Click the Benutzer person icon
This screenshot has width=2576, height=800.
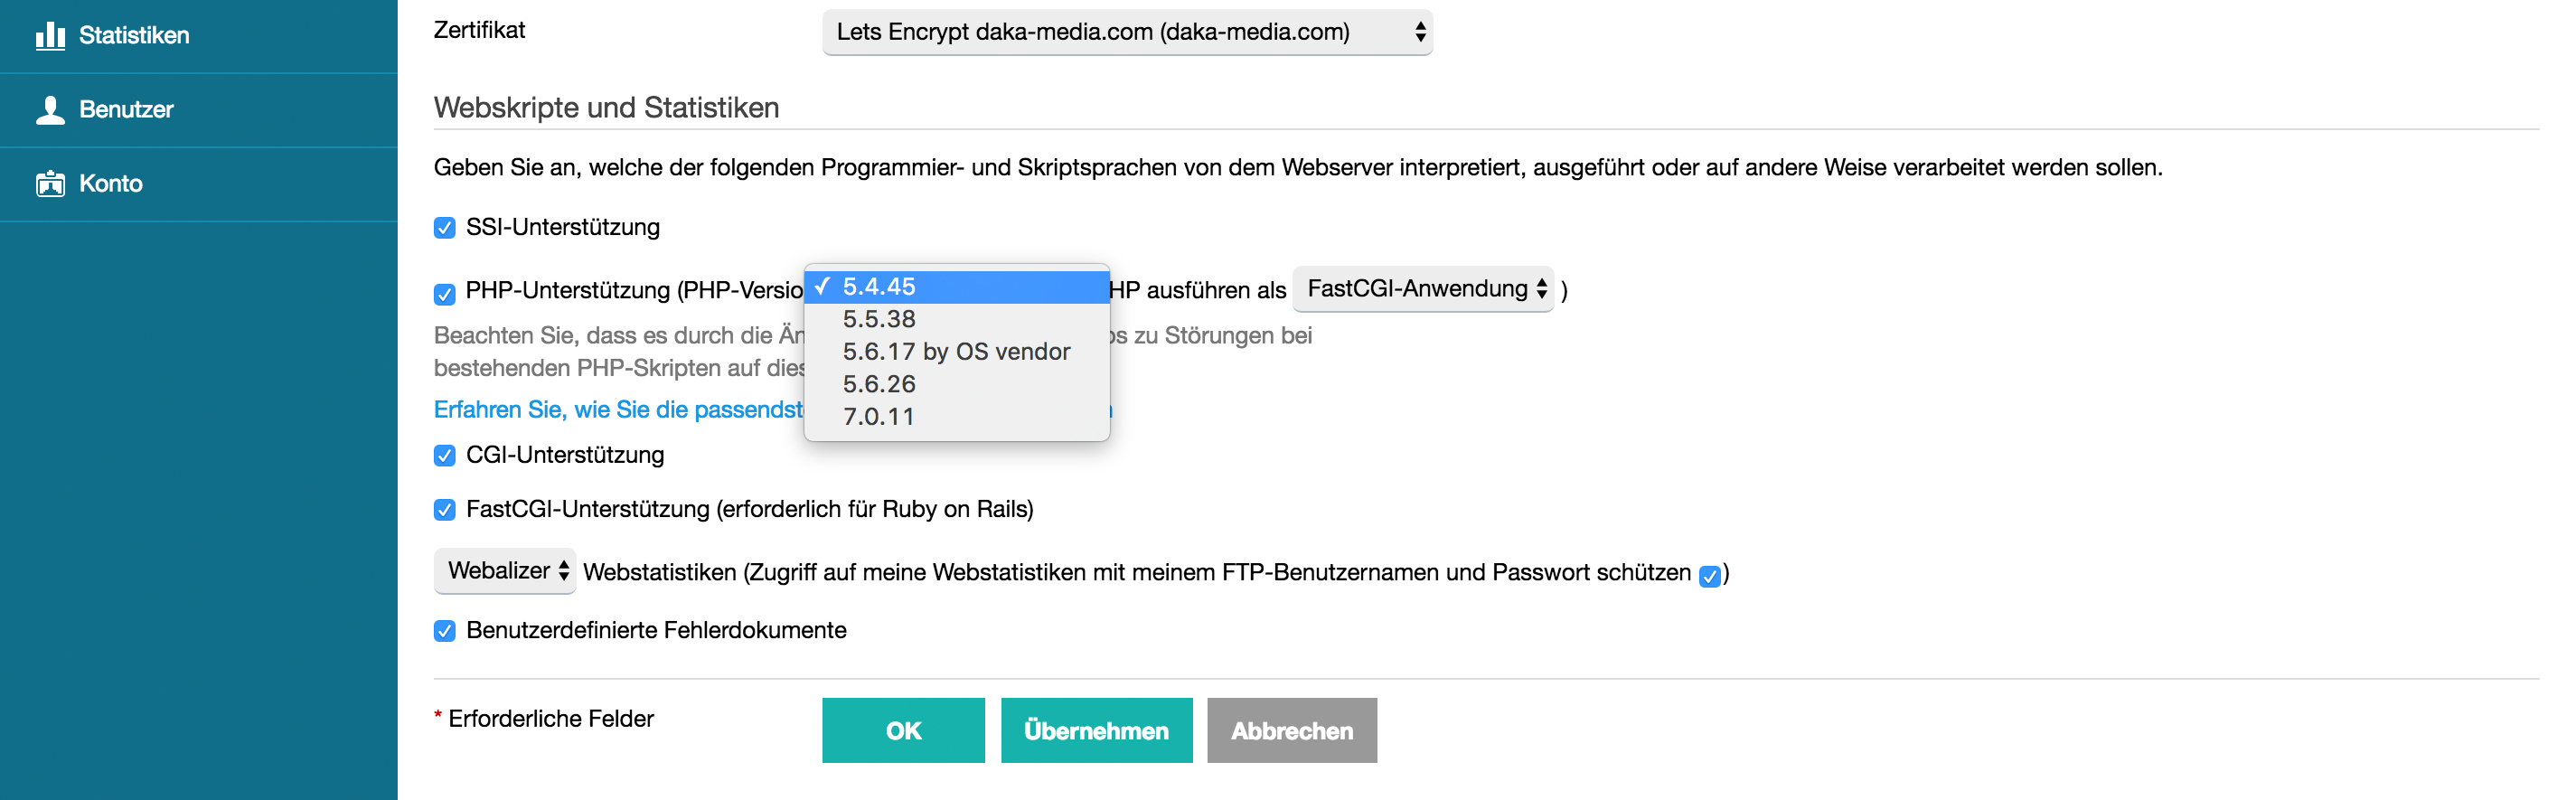click(x=50, y=110)
